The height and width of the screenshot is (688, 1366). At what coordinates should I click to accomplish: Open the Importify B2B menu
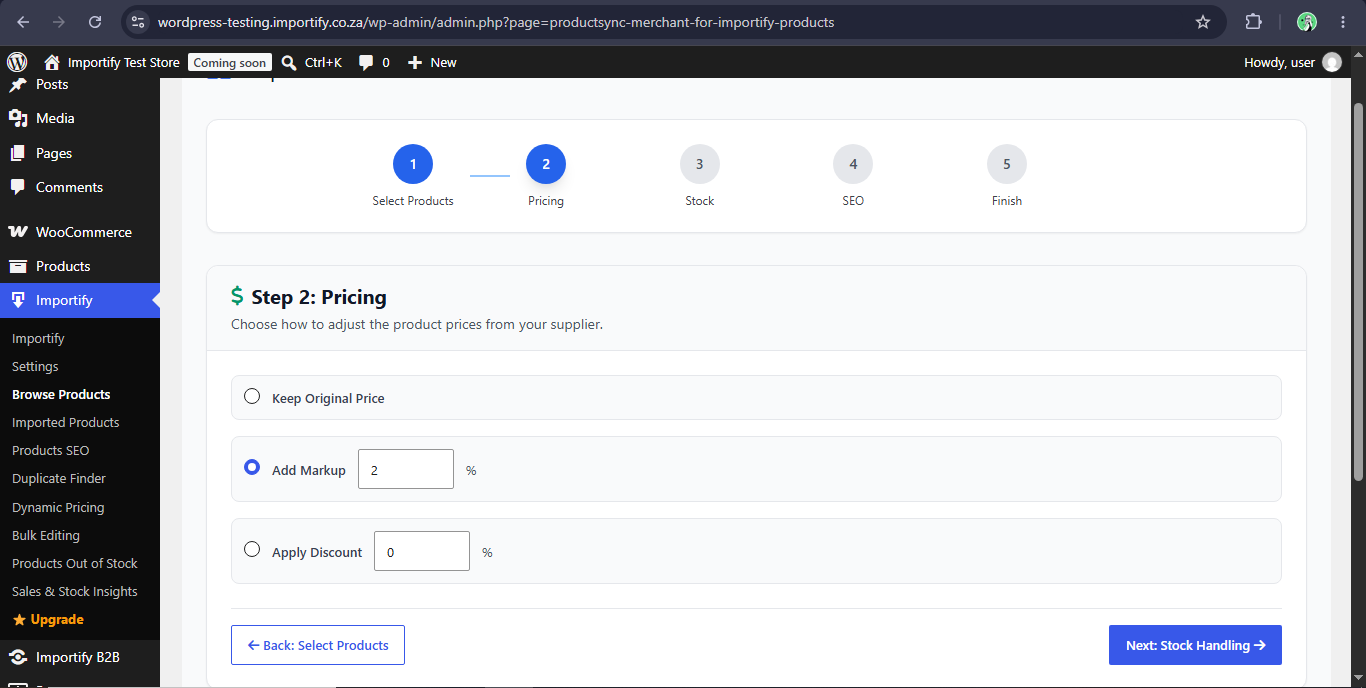[80, 657]
